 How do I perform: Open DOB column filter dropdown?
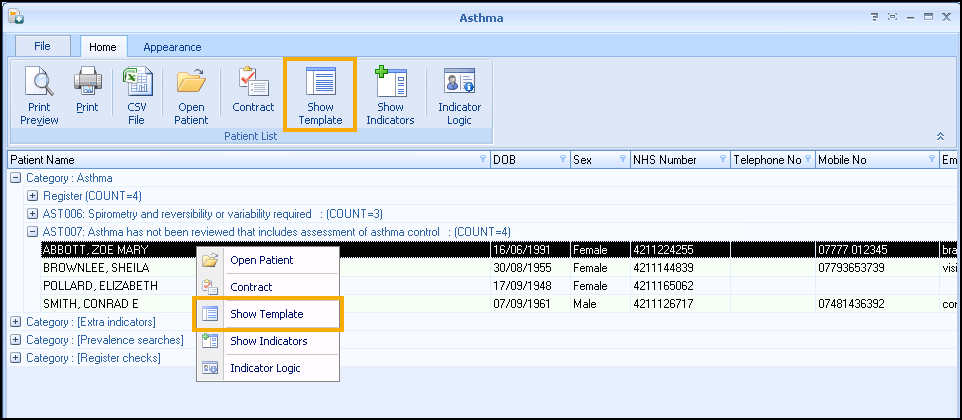pyautogui.click(x=563, y=160)
